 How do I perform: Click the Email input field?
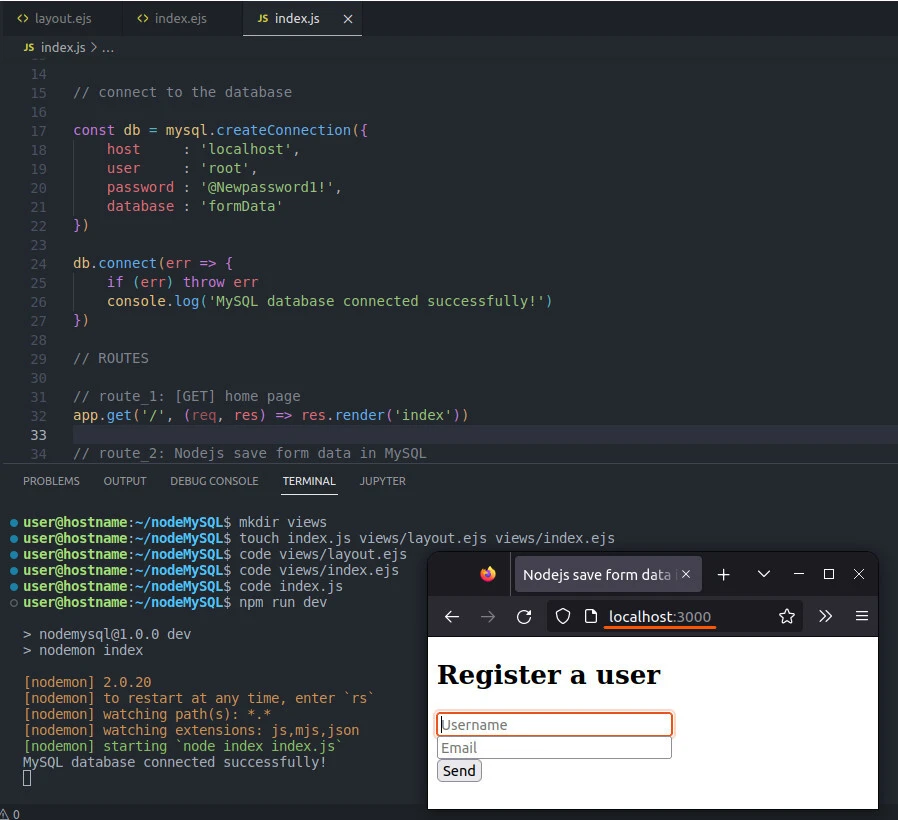pyautogui.click(x=554, y=748)
